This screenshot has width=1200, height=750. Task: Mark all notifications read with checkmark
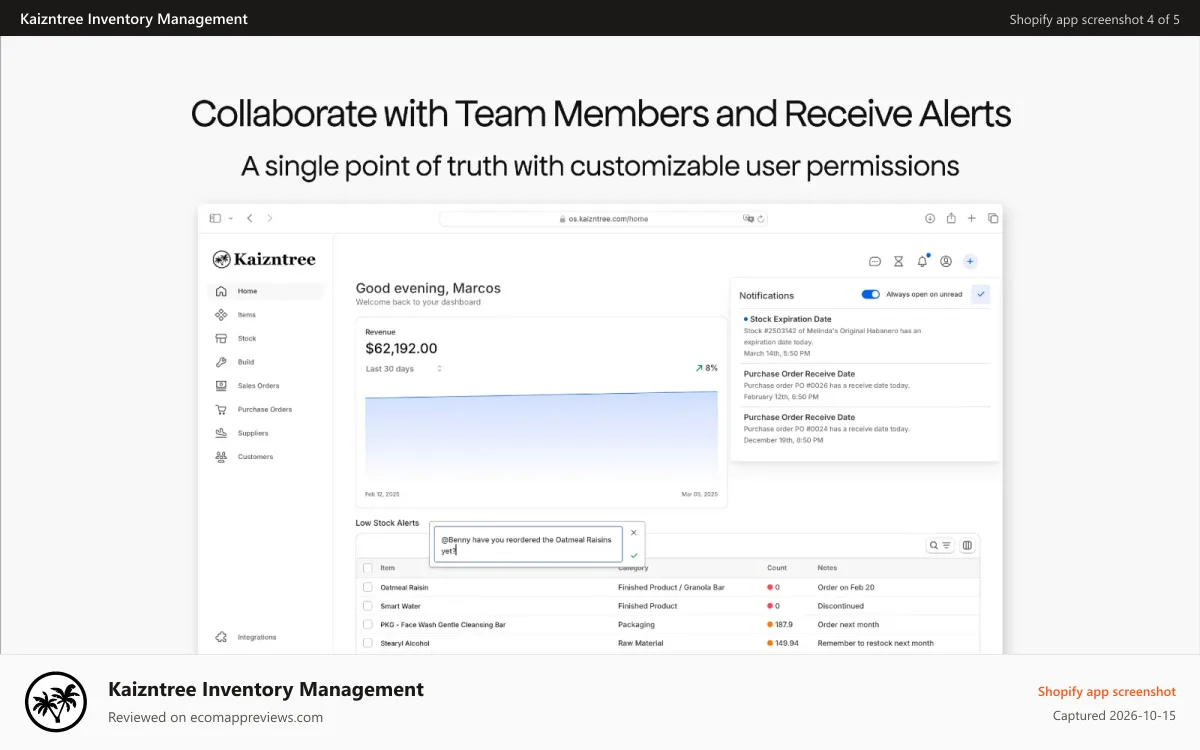pyautogui.click(x=980, y=294)
